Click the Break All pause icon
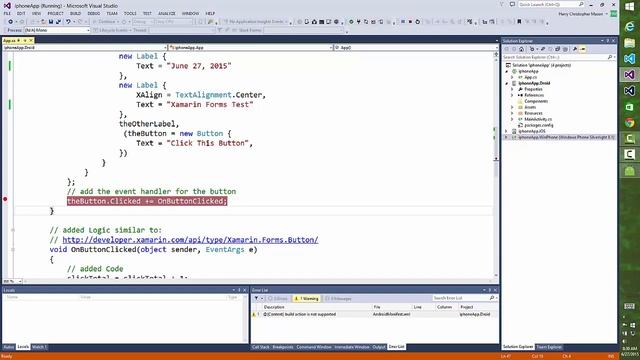This screenshot has width=640, height=360. tap(403, 22)
